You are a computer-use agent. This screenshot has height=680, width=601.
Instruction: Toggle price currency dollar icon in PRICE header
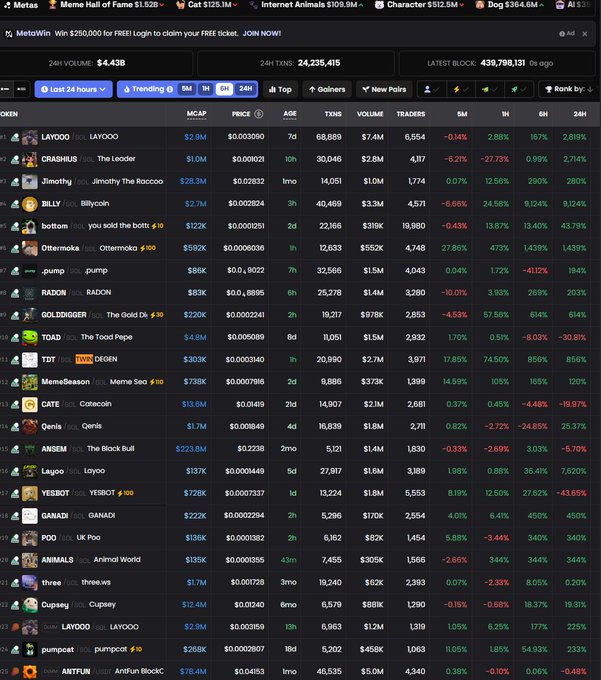tap(258, 114)
